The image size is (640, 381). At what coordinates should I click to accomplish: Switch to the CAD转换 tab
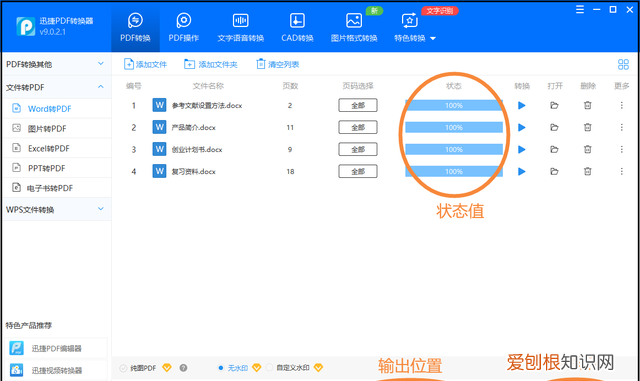297,27
